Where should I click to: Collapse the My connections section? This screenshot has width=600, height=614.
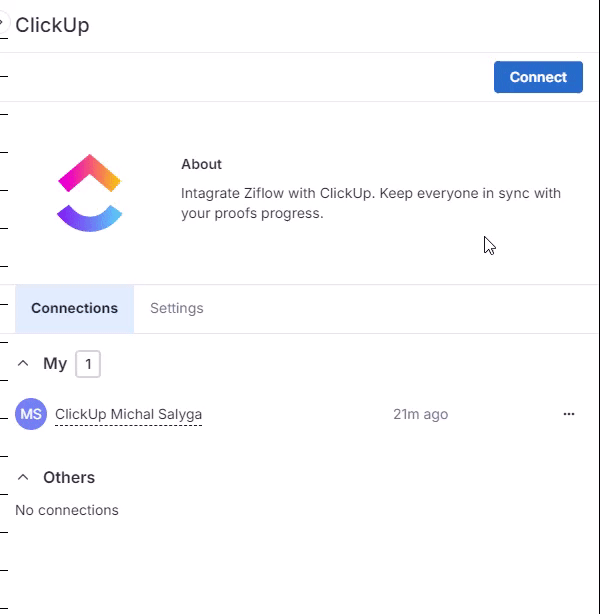coord(24,364)
